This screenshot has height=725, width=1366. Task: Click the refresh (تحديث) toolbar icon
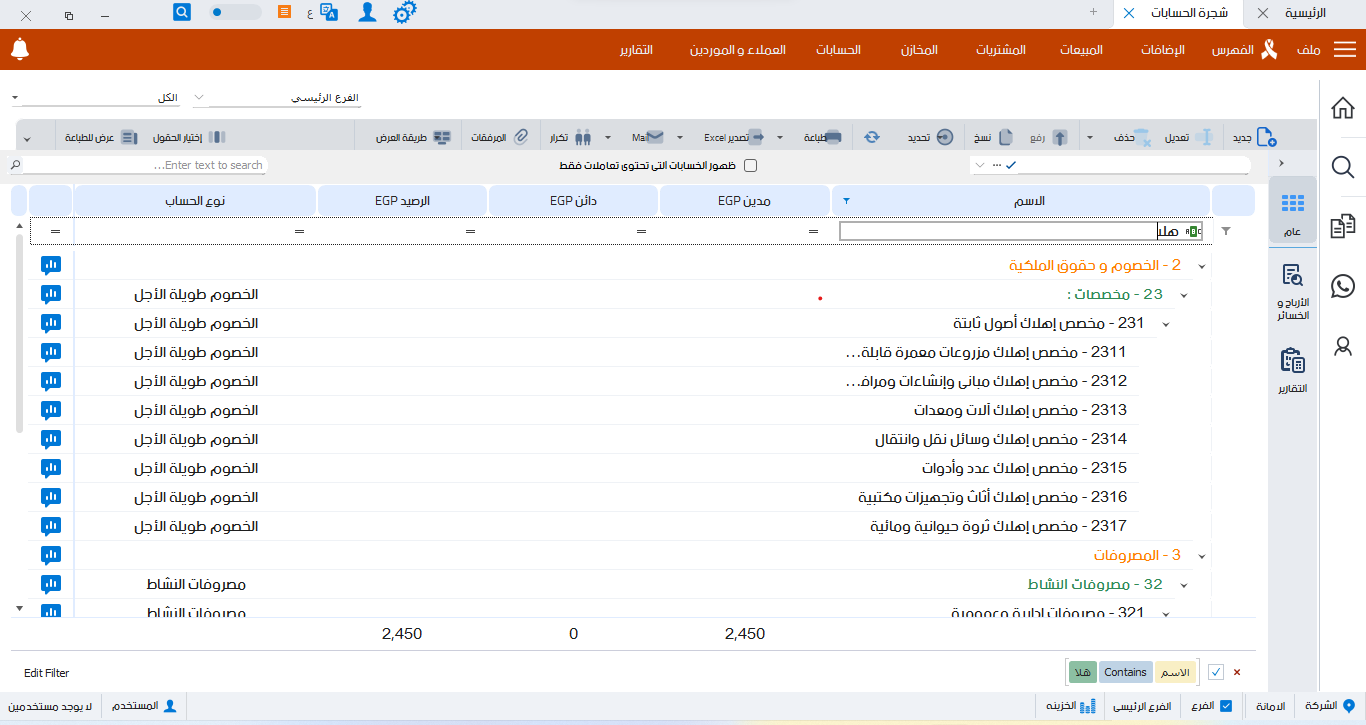point(872,137)
